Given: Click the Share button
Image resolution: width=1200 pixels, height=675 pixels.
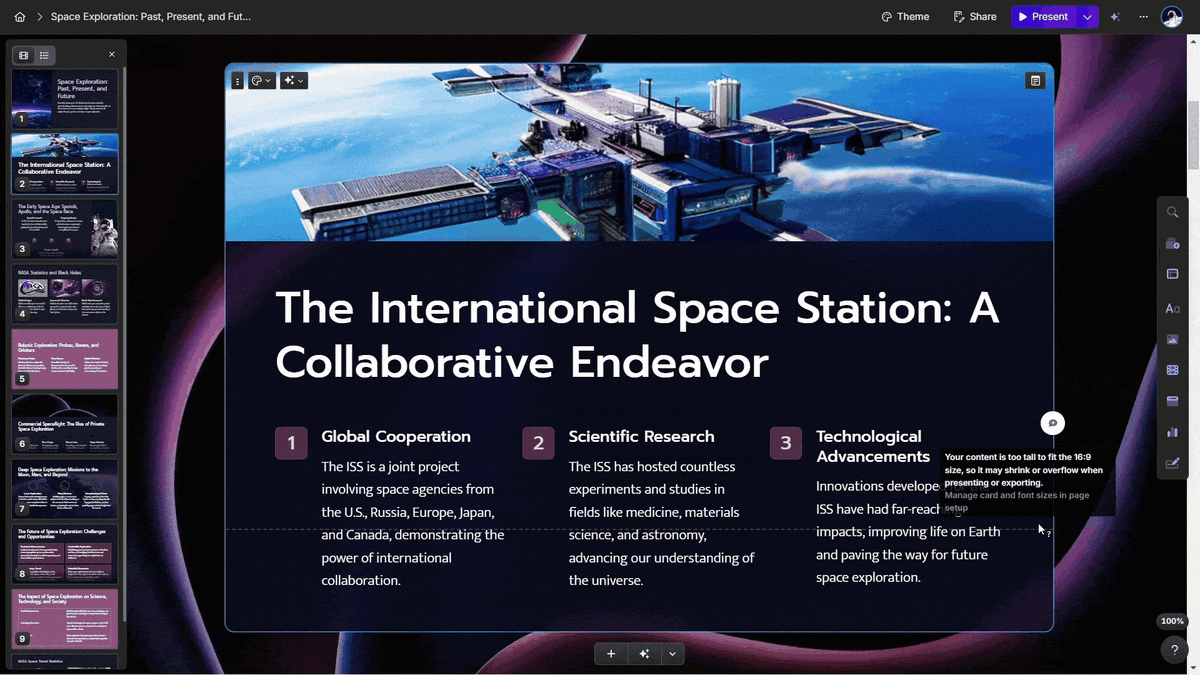Looking at the screenshot, I should 975,17.
